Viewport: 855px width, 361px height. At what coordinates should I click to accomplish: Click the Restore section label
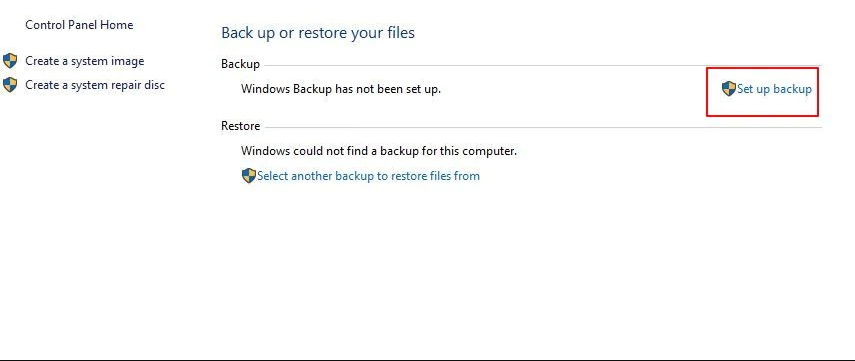(x=240, y=126)
